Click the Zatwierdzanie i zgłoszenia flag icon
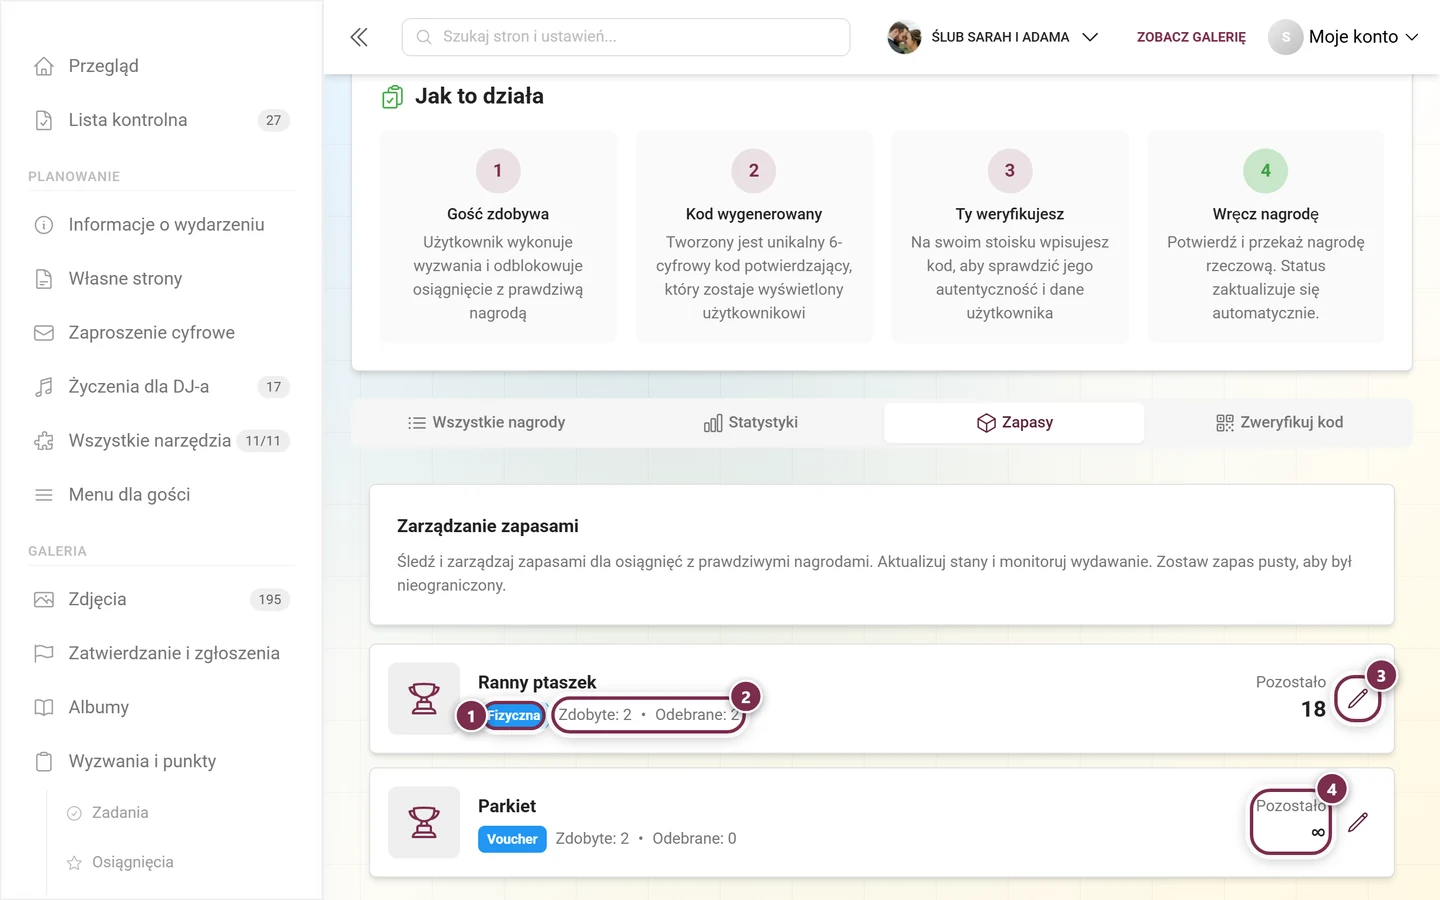The height and width of the screenshot is (900, 1440). (x=44, y=654)
